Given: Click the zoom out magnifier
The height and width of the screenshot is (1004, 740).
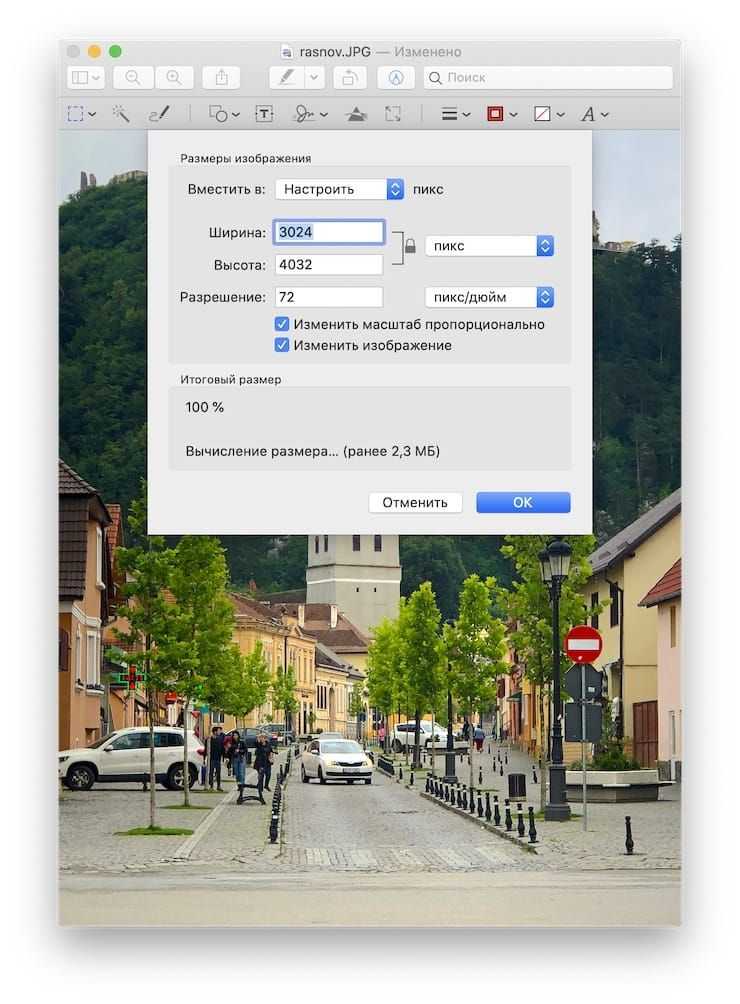Looking at the screenshot, I should 133,77.
